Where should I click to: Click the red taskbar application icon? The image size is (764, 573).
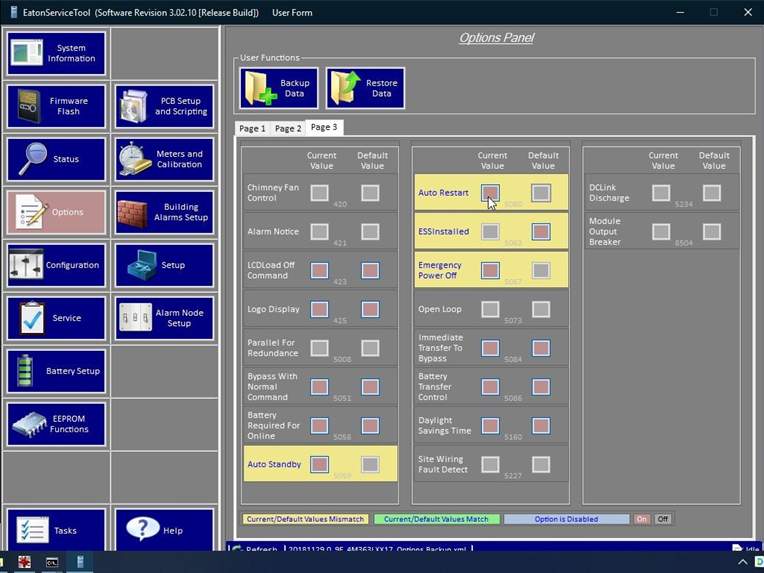click(24, 562)
